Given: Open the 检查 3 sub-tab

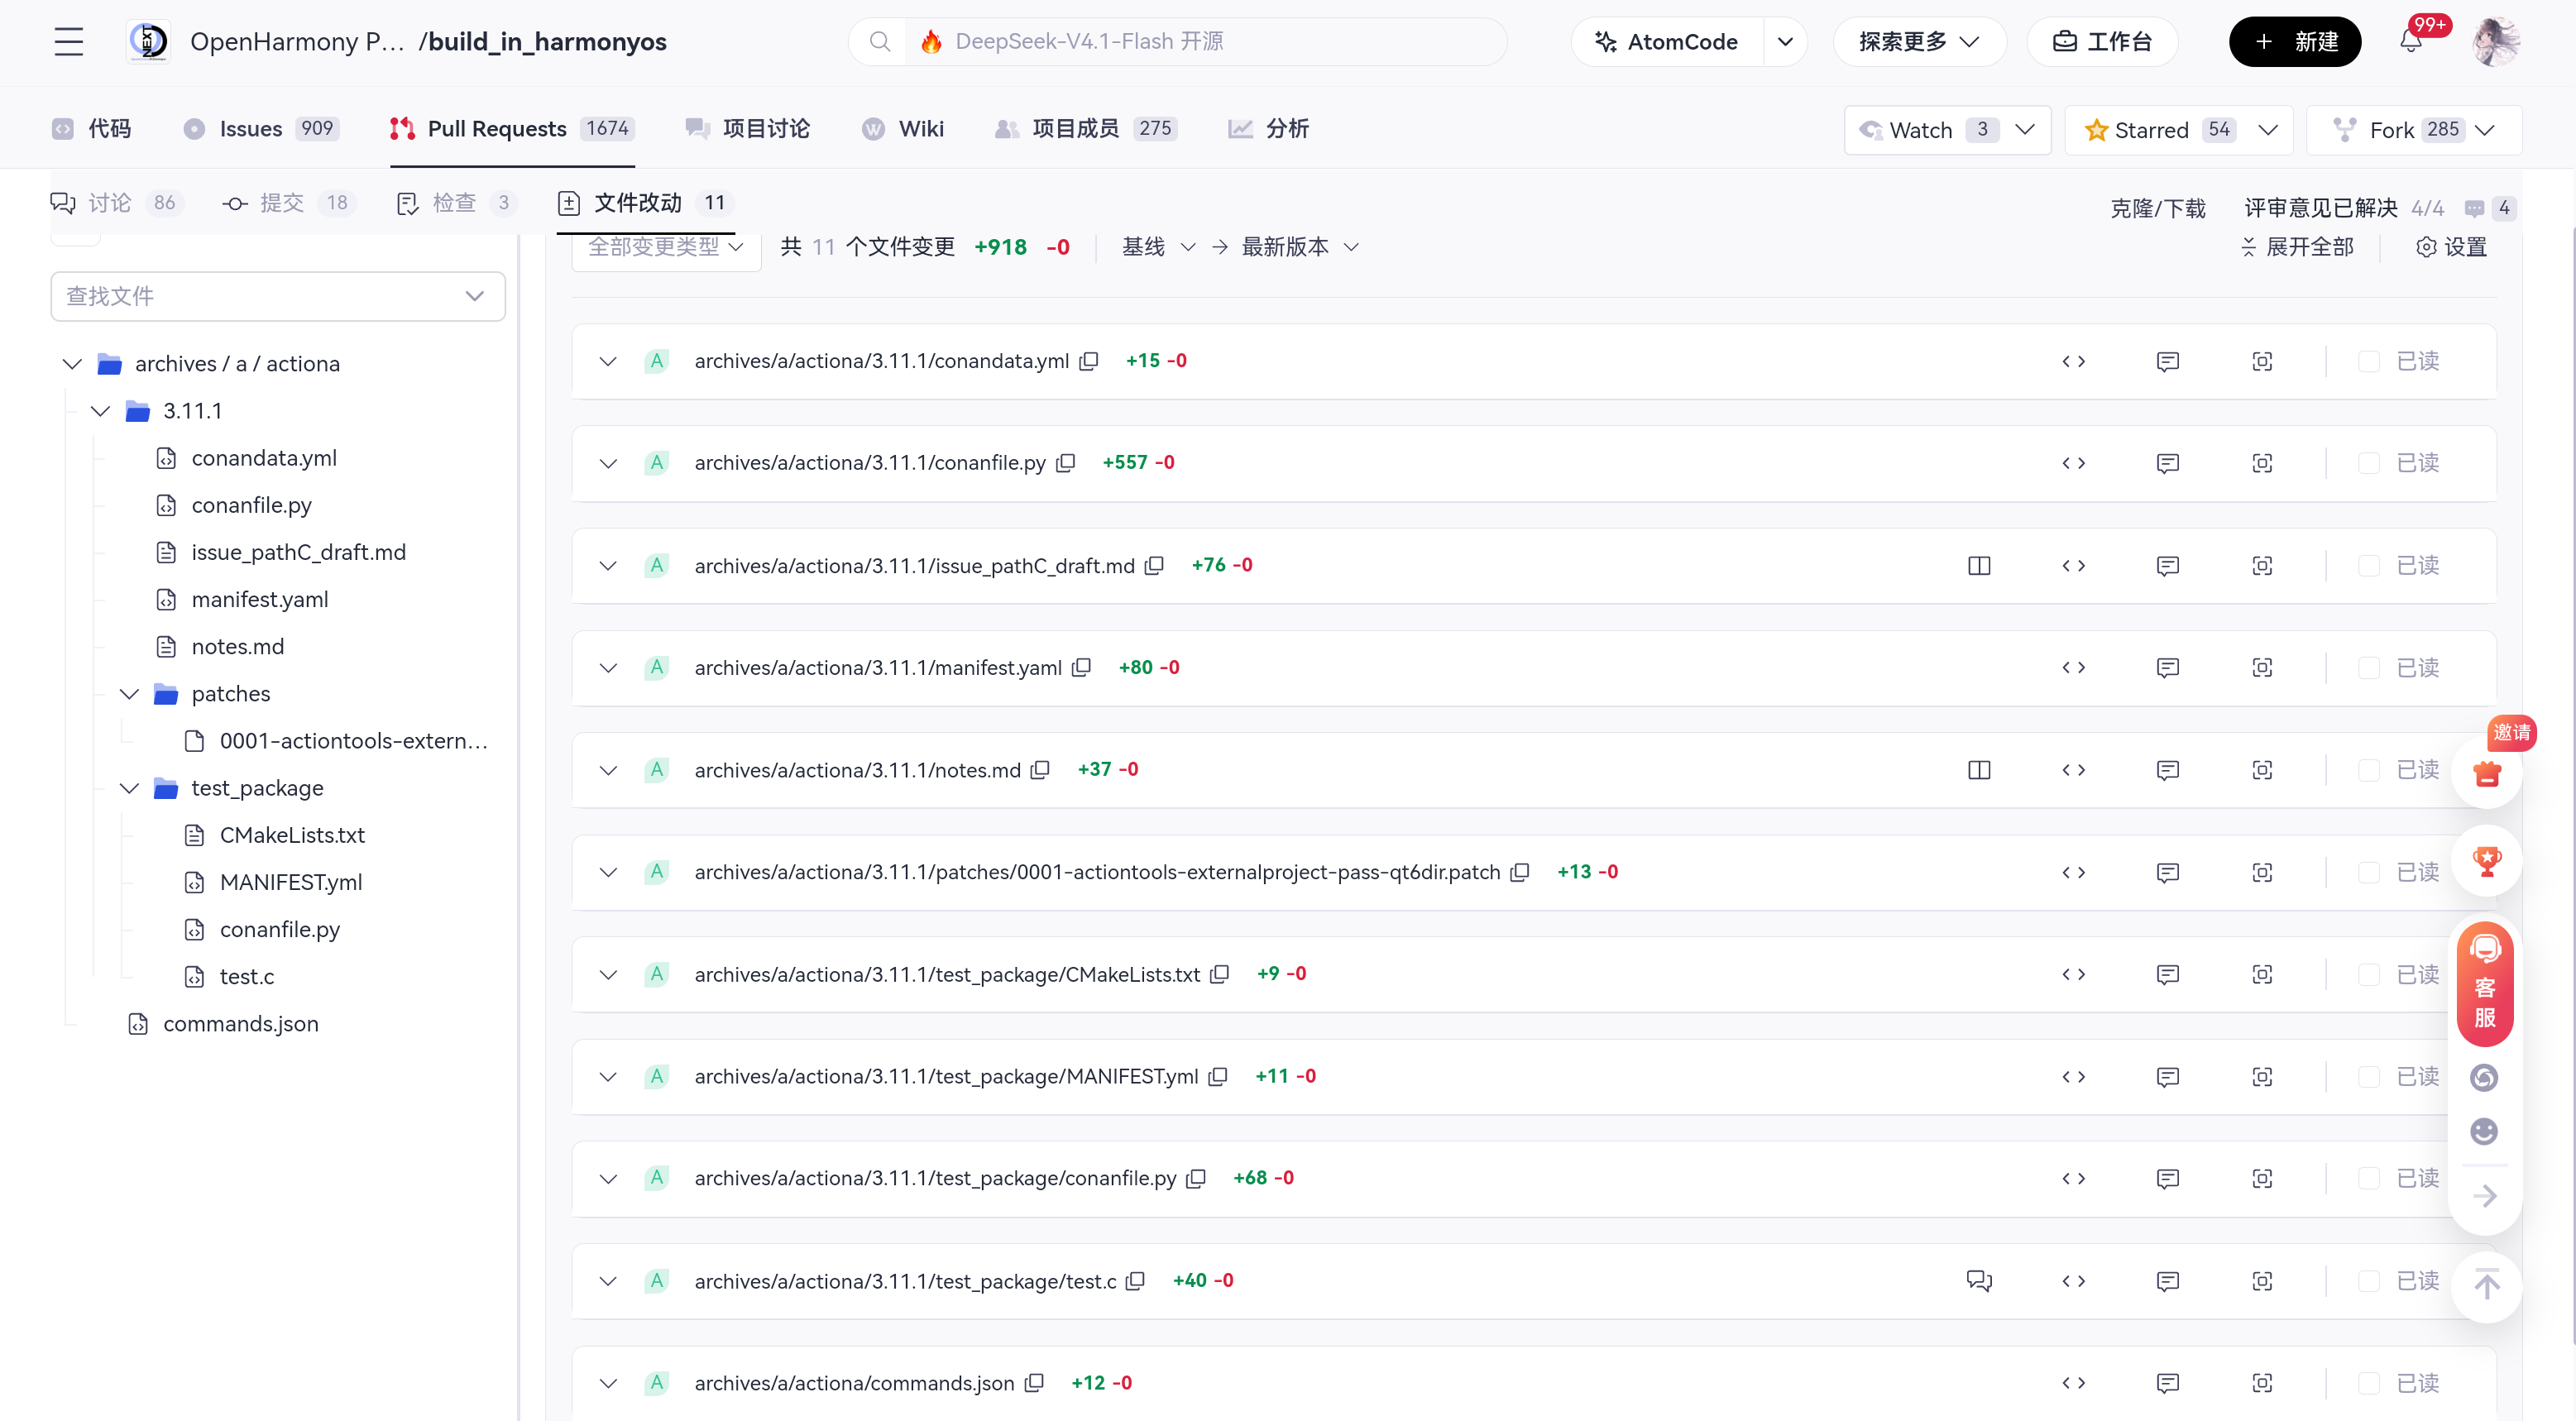Looking at the screenshot, I should click(x=457, y=203).
